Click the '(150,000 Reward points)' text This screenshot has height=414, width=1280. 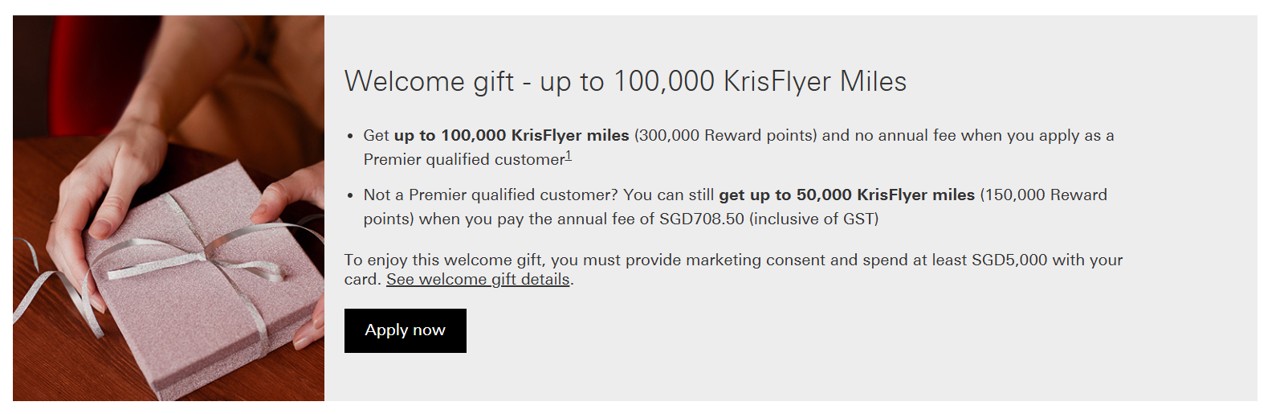click(x=1043, y=195)
